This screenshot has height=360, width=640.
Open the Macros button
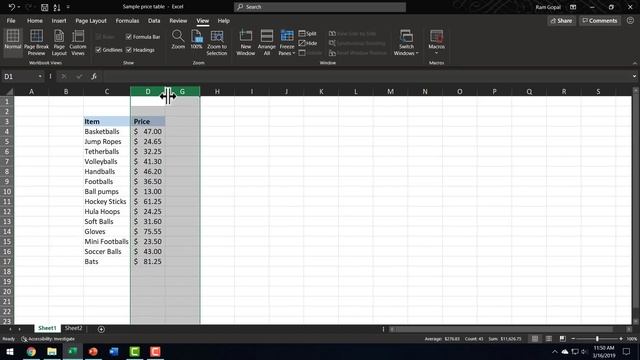click(436, 42)
